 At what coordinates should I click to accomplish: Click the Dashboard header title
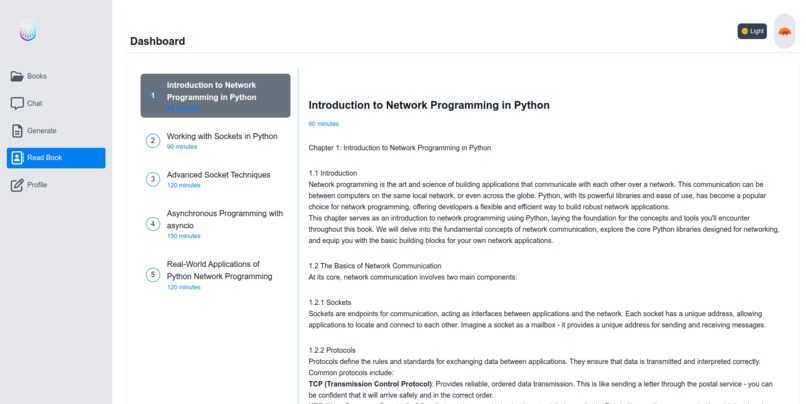click(157, 41)
